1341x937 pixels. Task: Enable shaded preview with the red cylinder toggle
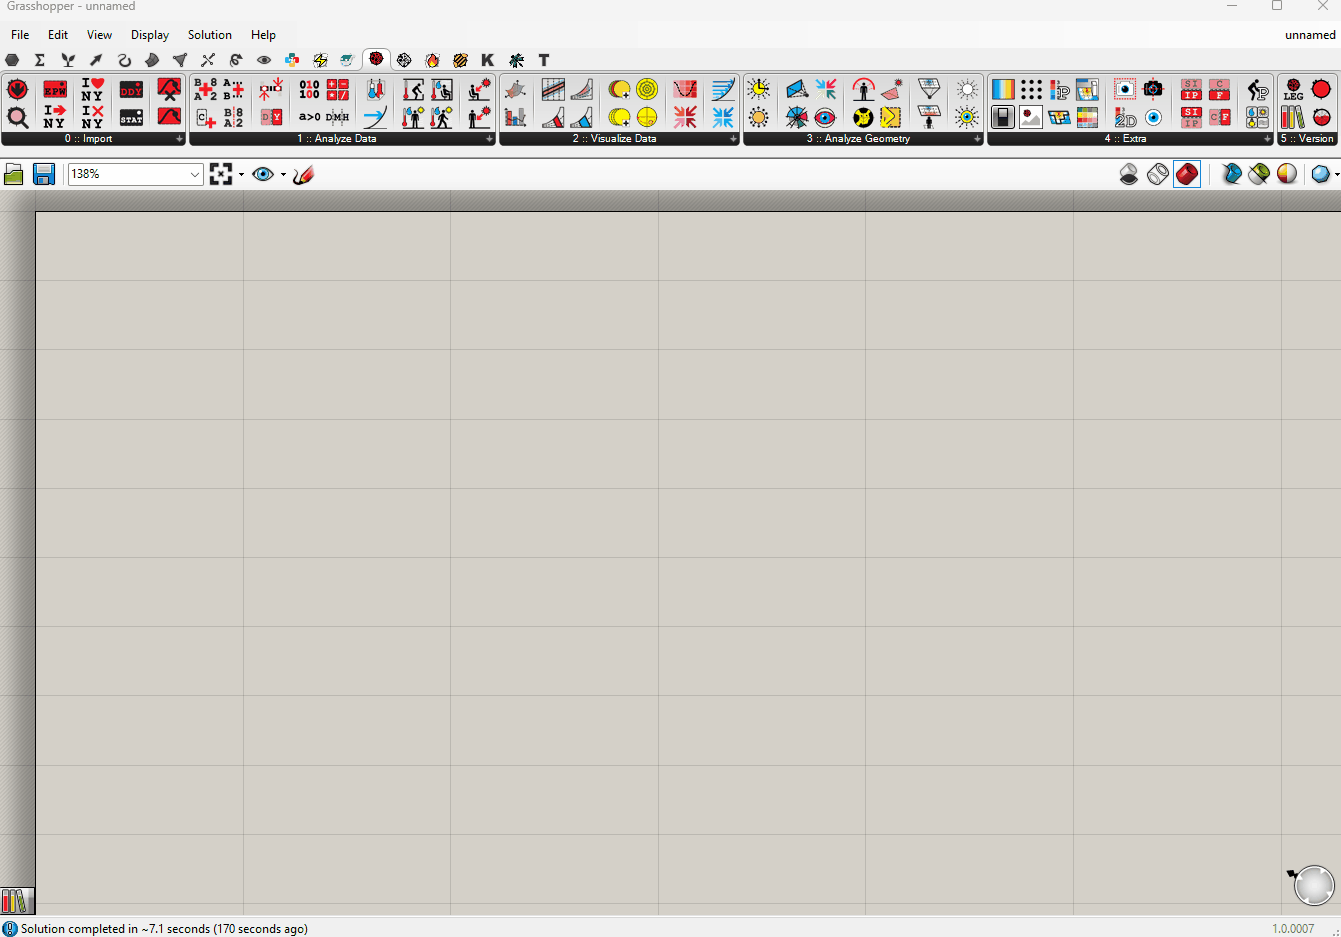point(1187,174)
